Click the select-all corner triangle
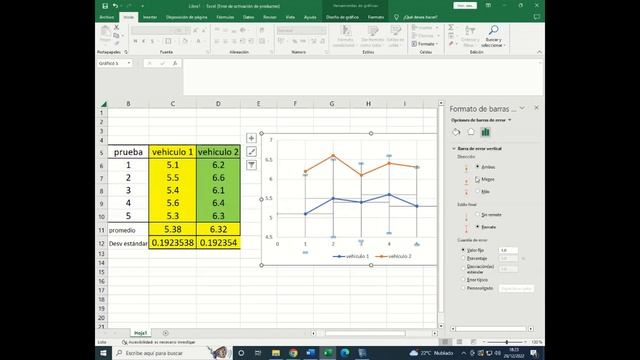 coord(104,104)
